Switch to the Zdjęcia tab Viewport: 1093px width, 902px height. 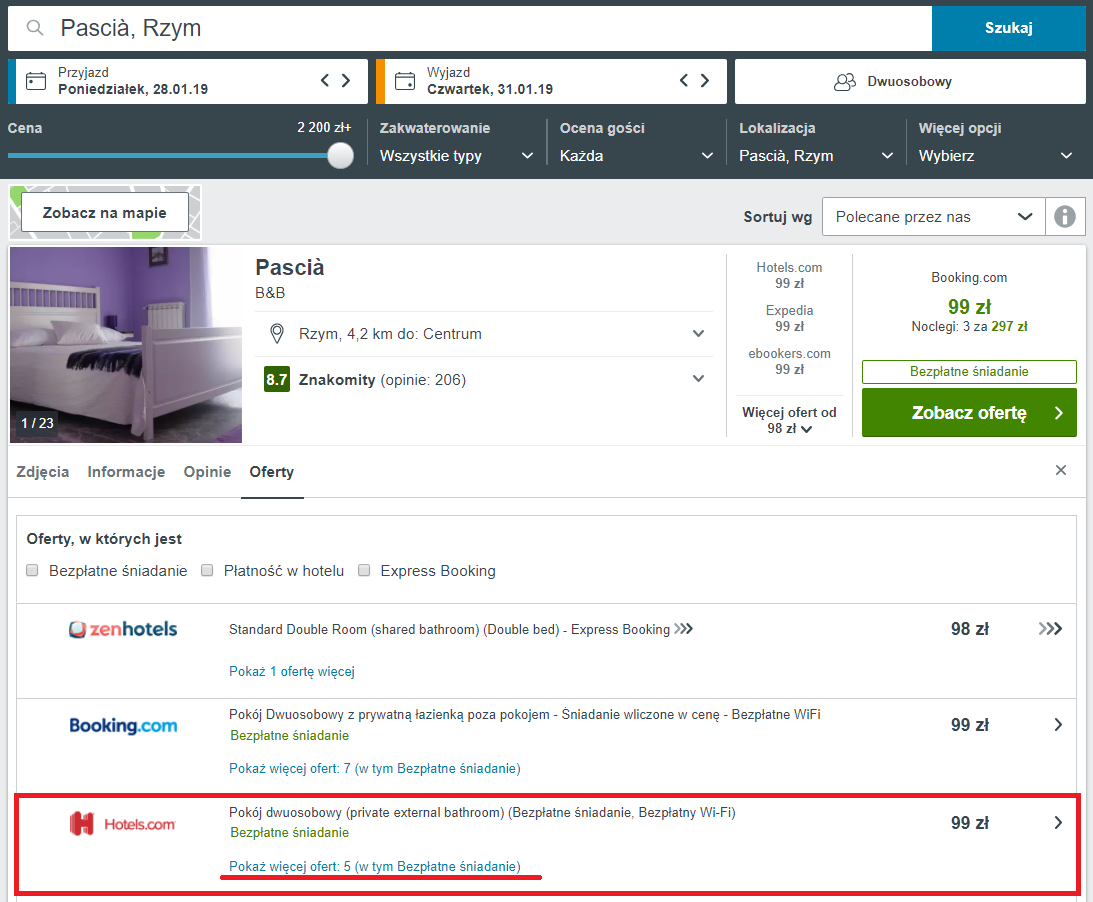click(43, 472)
